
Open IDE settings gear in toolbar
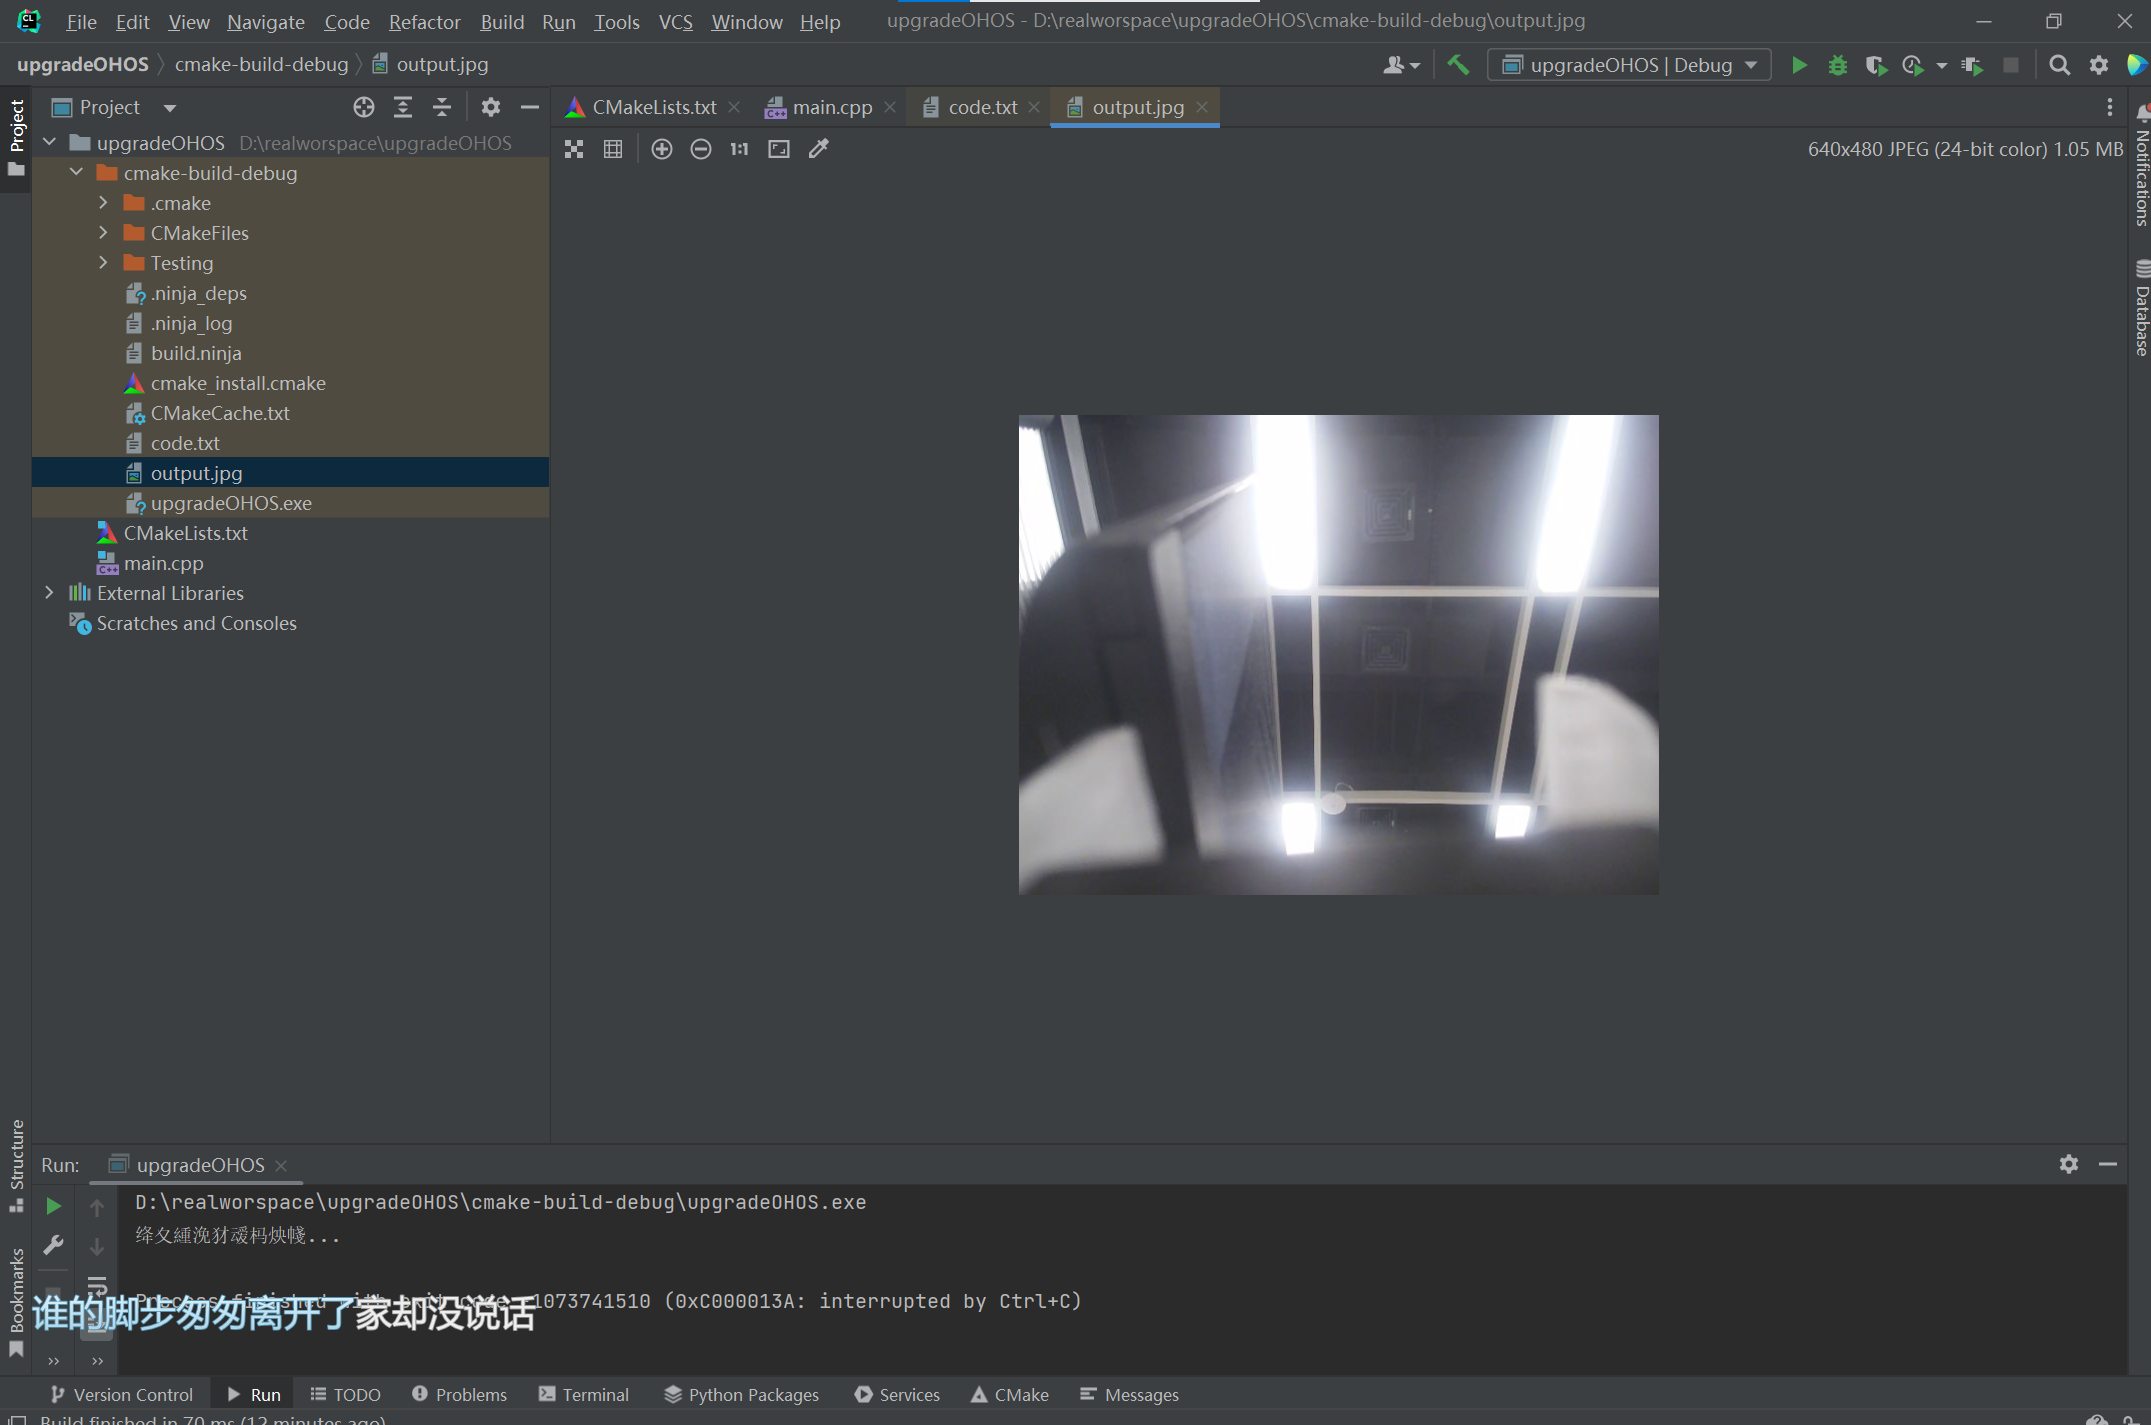(x=2099, y=65)
